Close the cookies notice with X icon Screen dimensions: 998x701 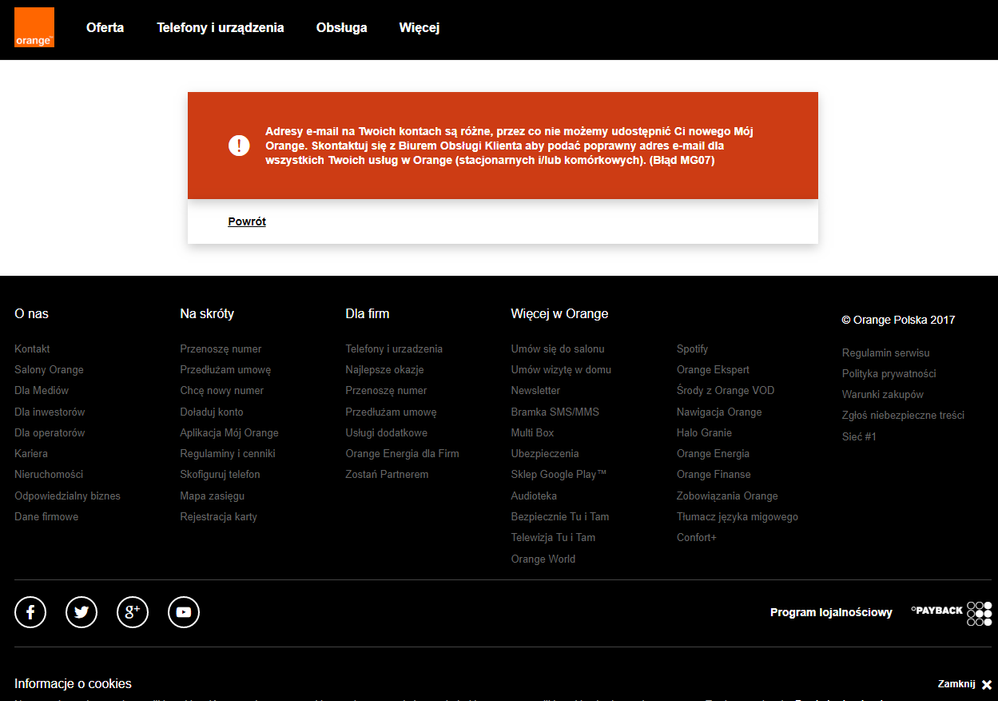[x=986, y=685]
